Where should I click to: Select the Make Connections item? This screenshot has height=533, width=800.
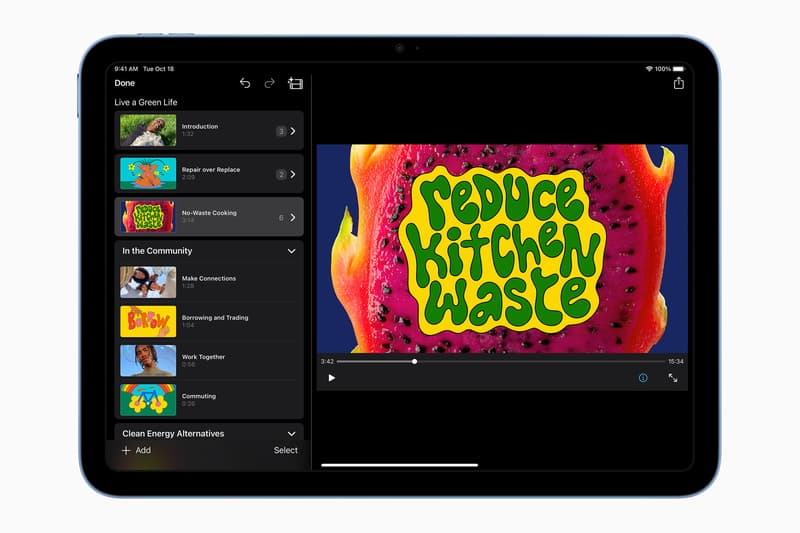click(209, 282)
